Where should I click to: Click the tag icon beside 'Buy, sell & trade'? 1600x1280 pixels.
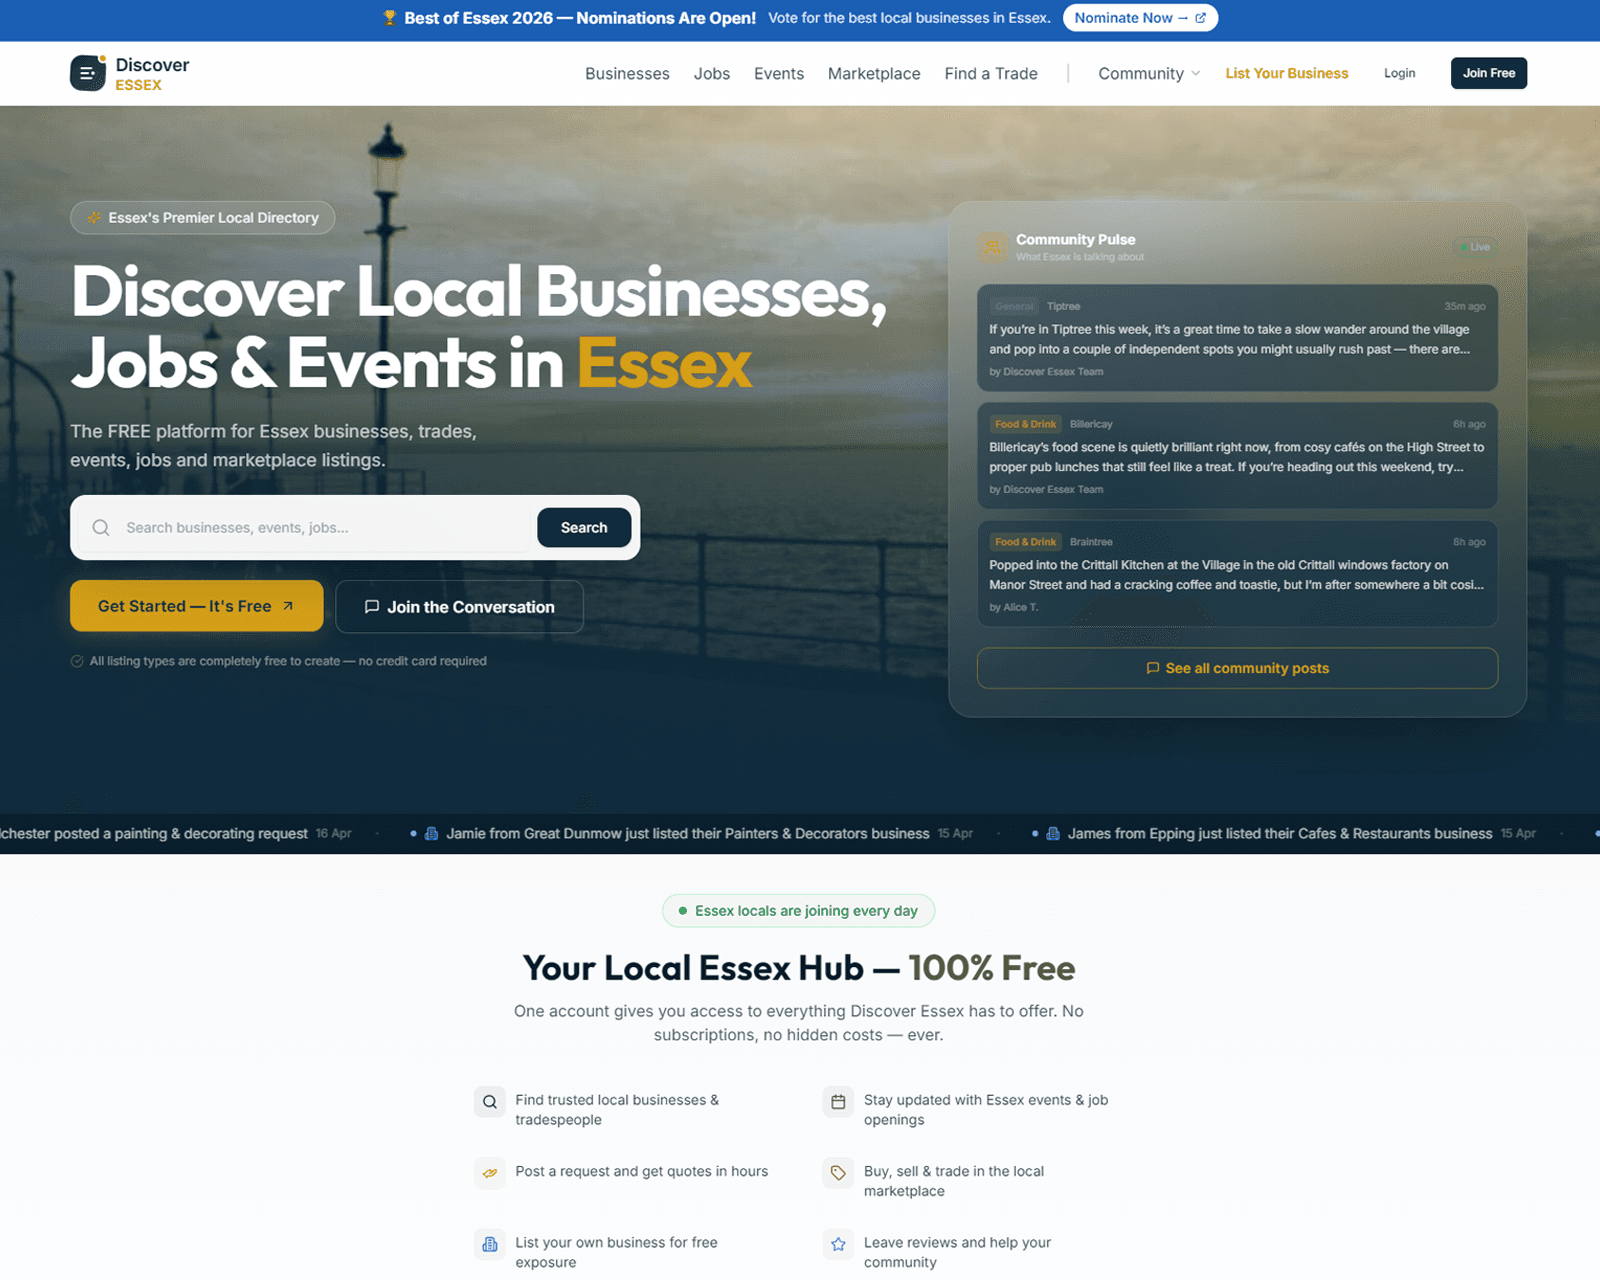tap(837, 1173)
